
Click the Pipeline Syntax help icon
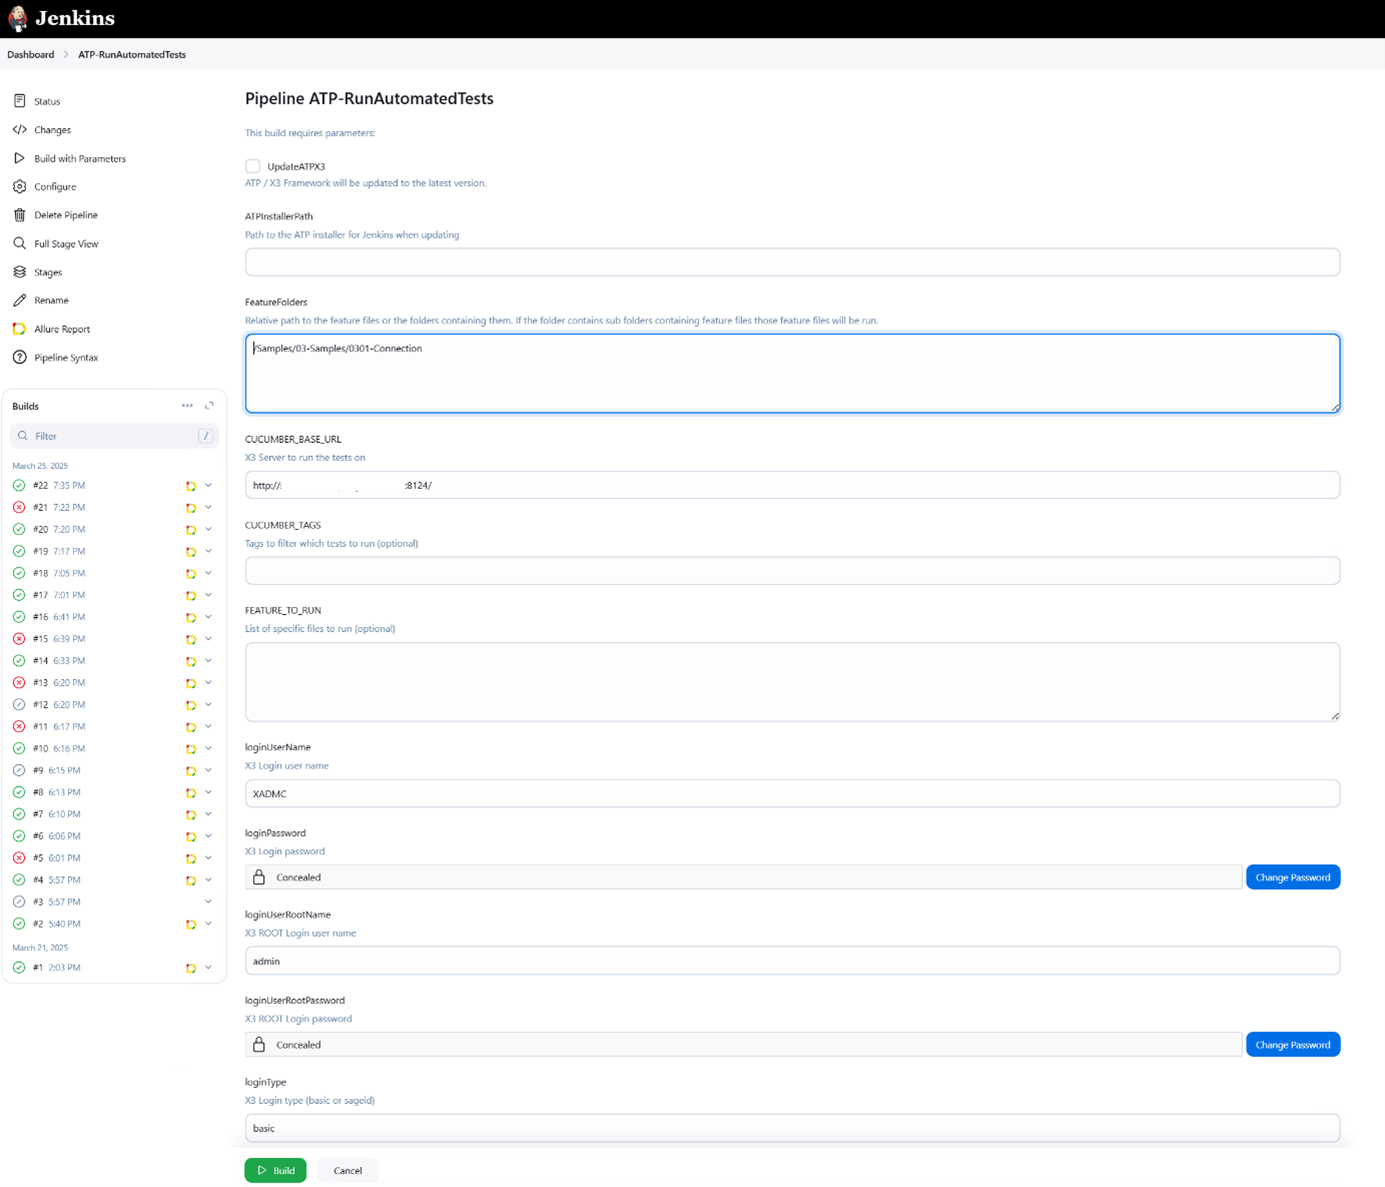[19, 357]
